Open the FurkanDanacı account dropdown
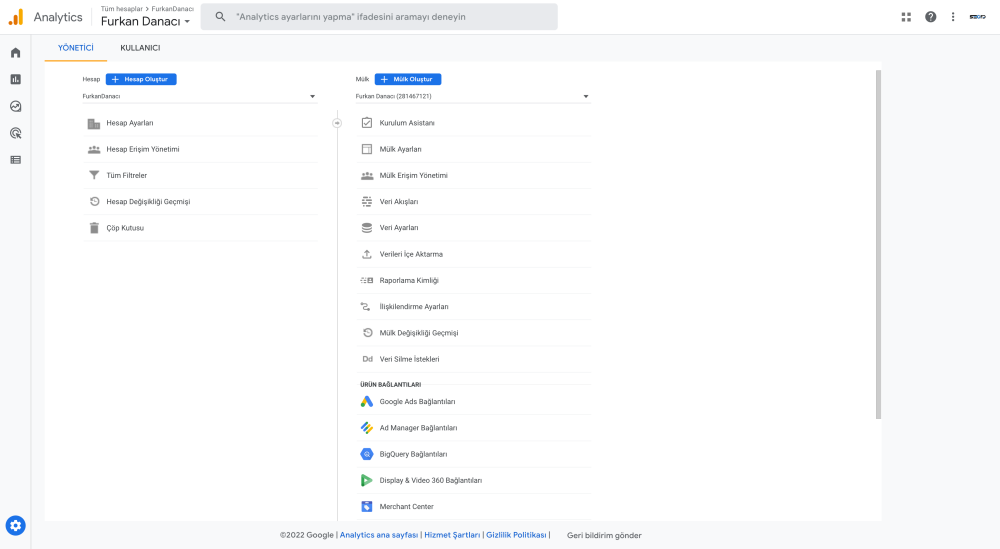The width and height of the screenshot is (1000, 549). tap(200, 96)
